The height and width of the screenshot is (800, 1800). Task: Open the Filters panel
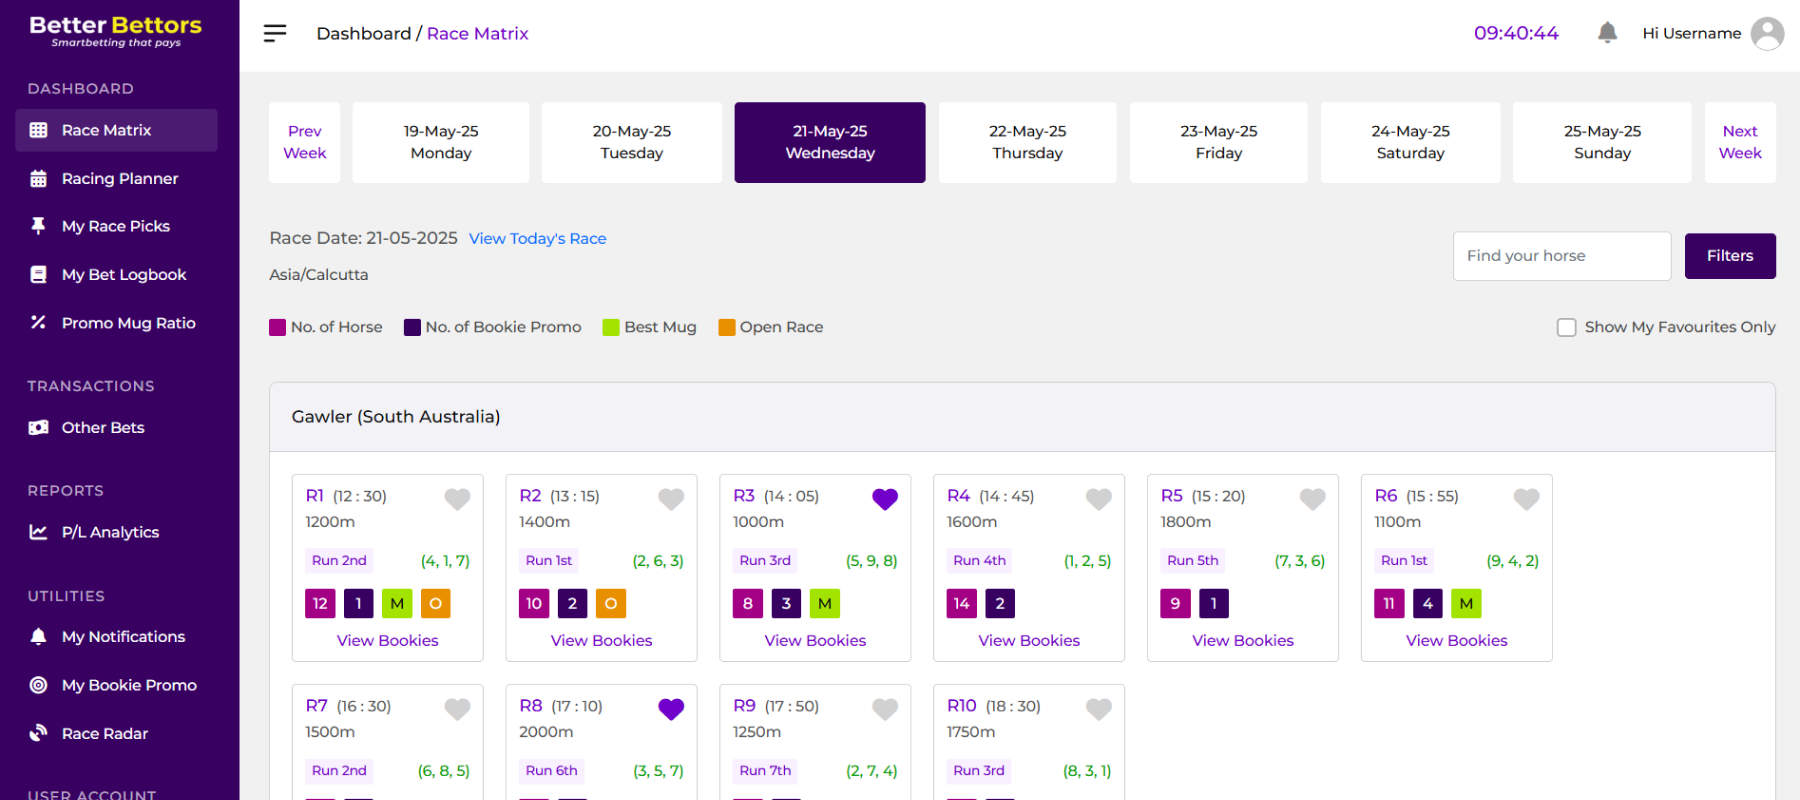pyautogui.click(x=1729, y=256)
